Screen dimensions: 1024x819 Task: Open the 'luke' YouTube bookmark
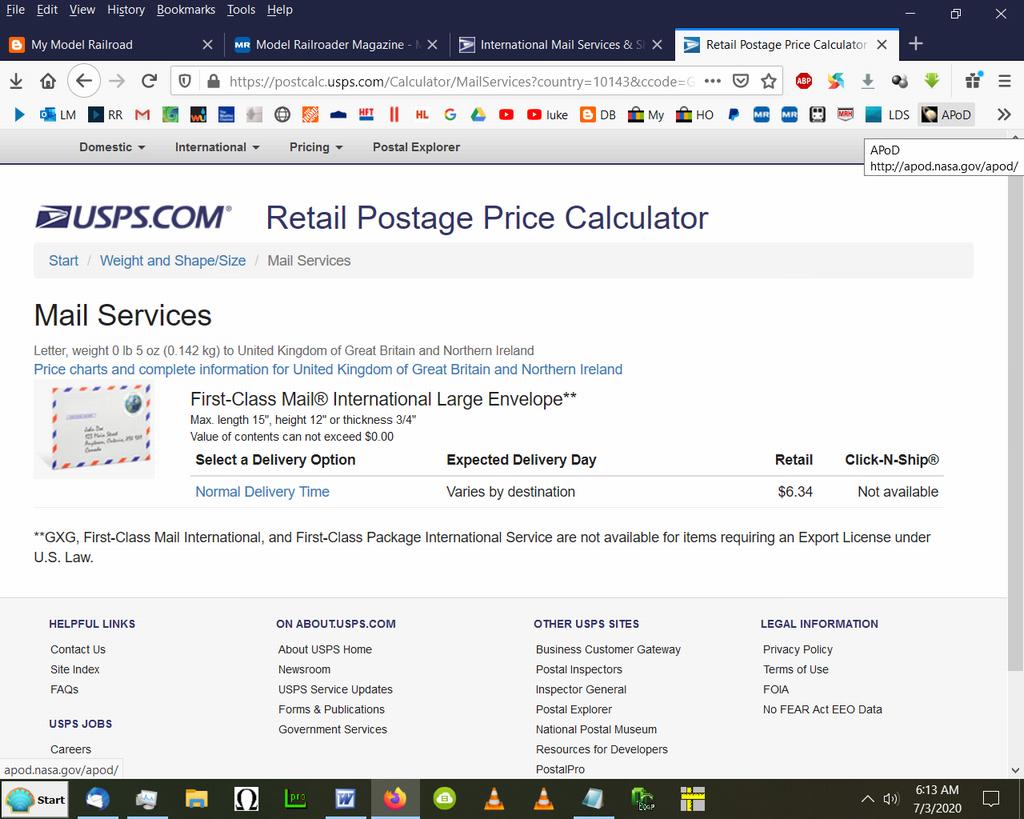click(x=547, y=115)
